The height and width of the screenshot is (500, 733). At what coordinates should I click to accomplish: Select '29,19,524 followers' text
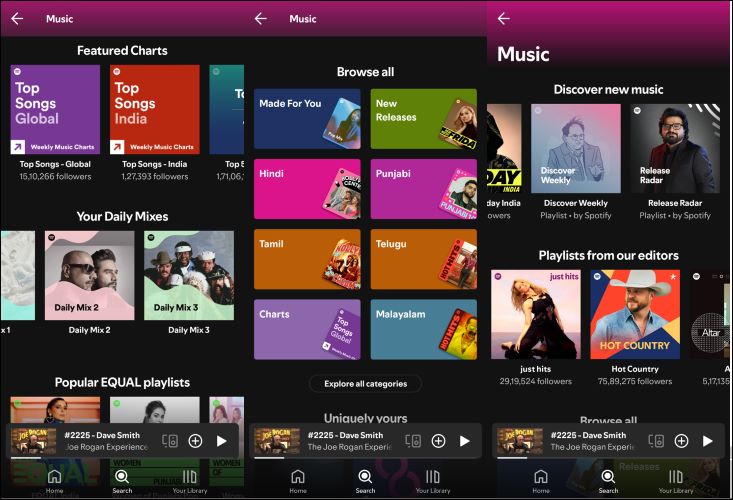point(536,381)
